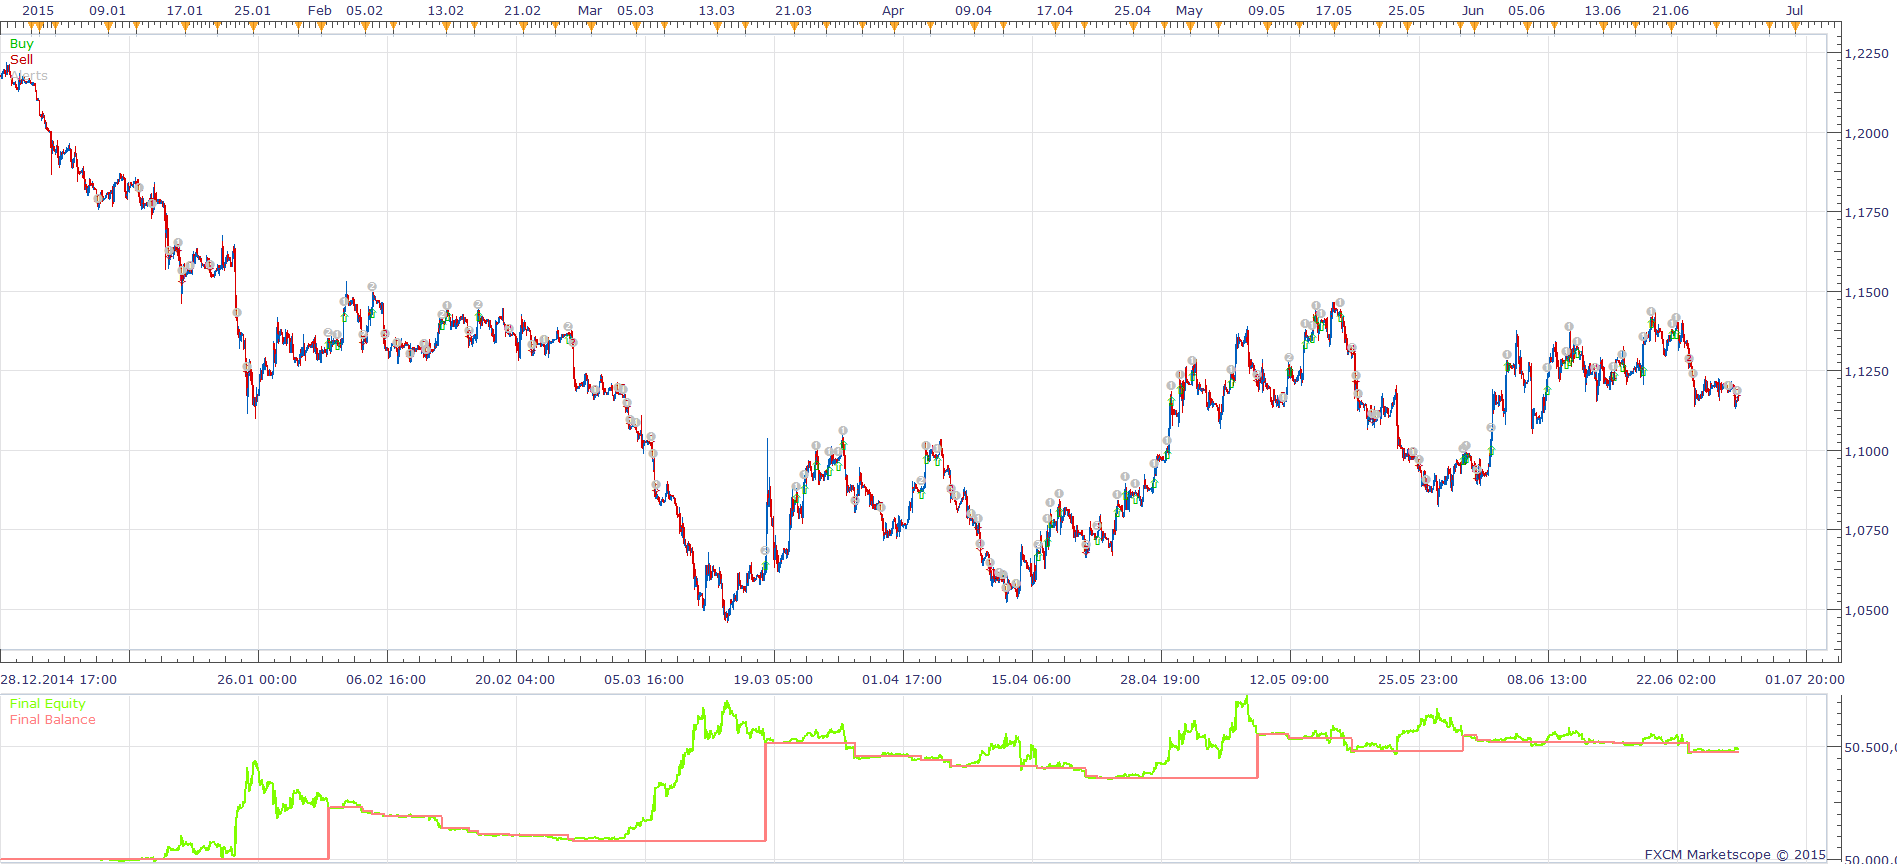
Task: Click the 08.06 13:00 time label
Action: [x=1547, y=680]
